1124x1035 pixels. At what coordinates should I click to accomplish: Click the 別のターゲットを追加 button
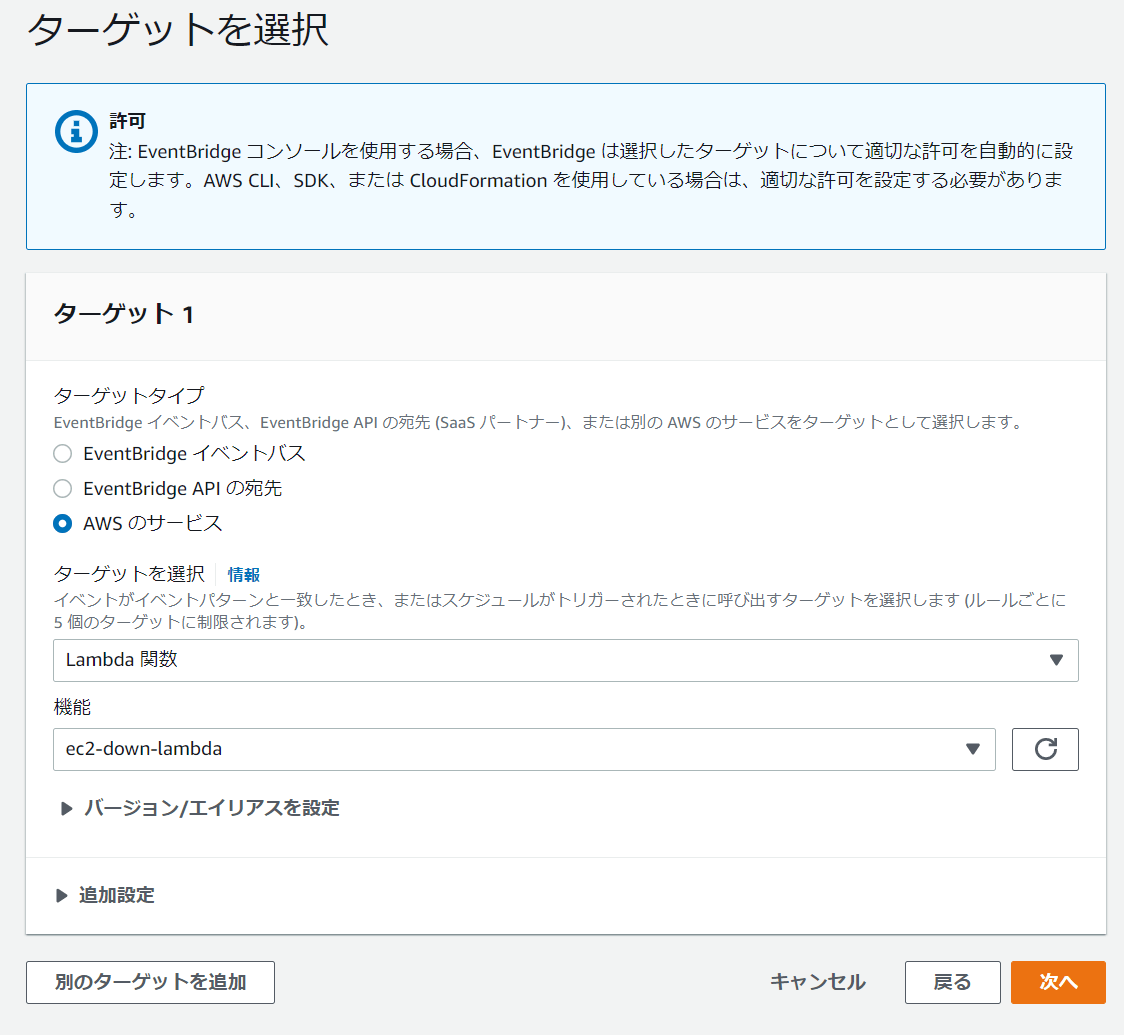(x=151, y=982)
